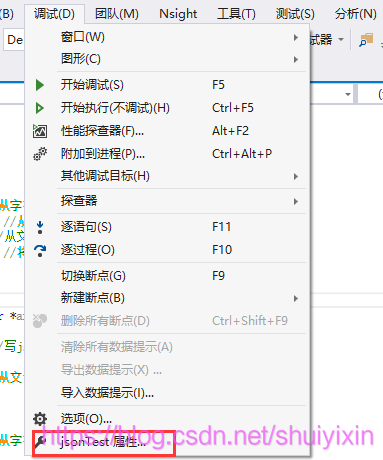The height and width of the screenshot is (460, 383).
Task: Click the Step Into arrow icon
Action: coord(40,227)
